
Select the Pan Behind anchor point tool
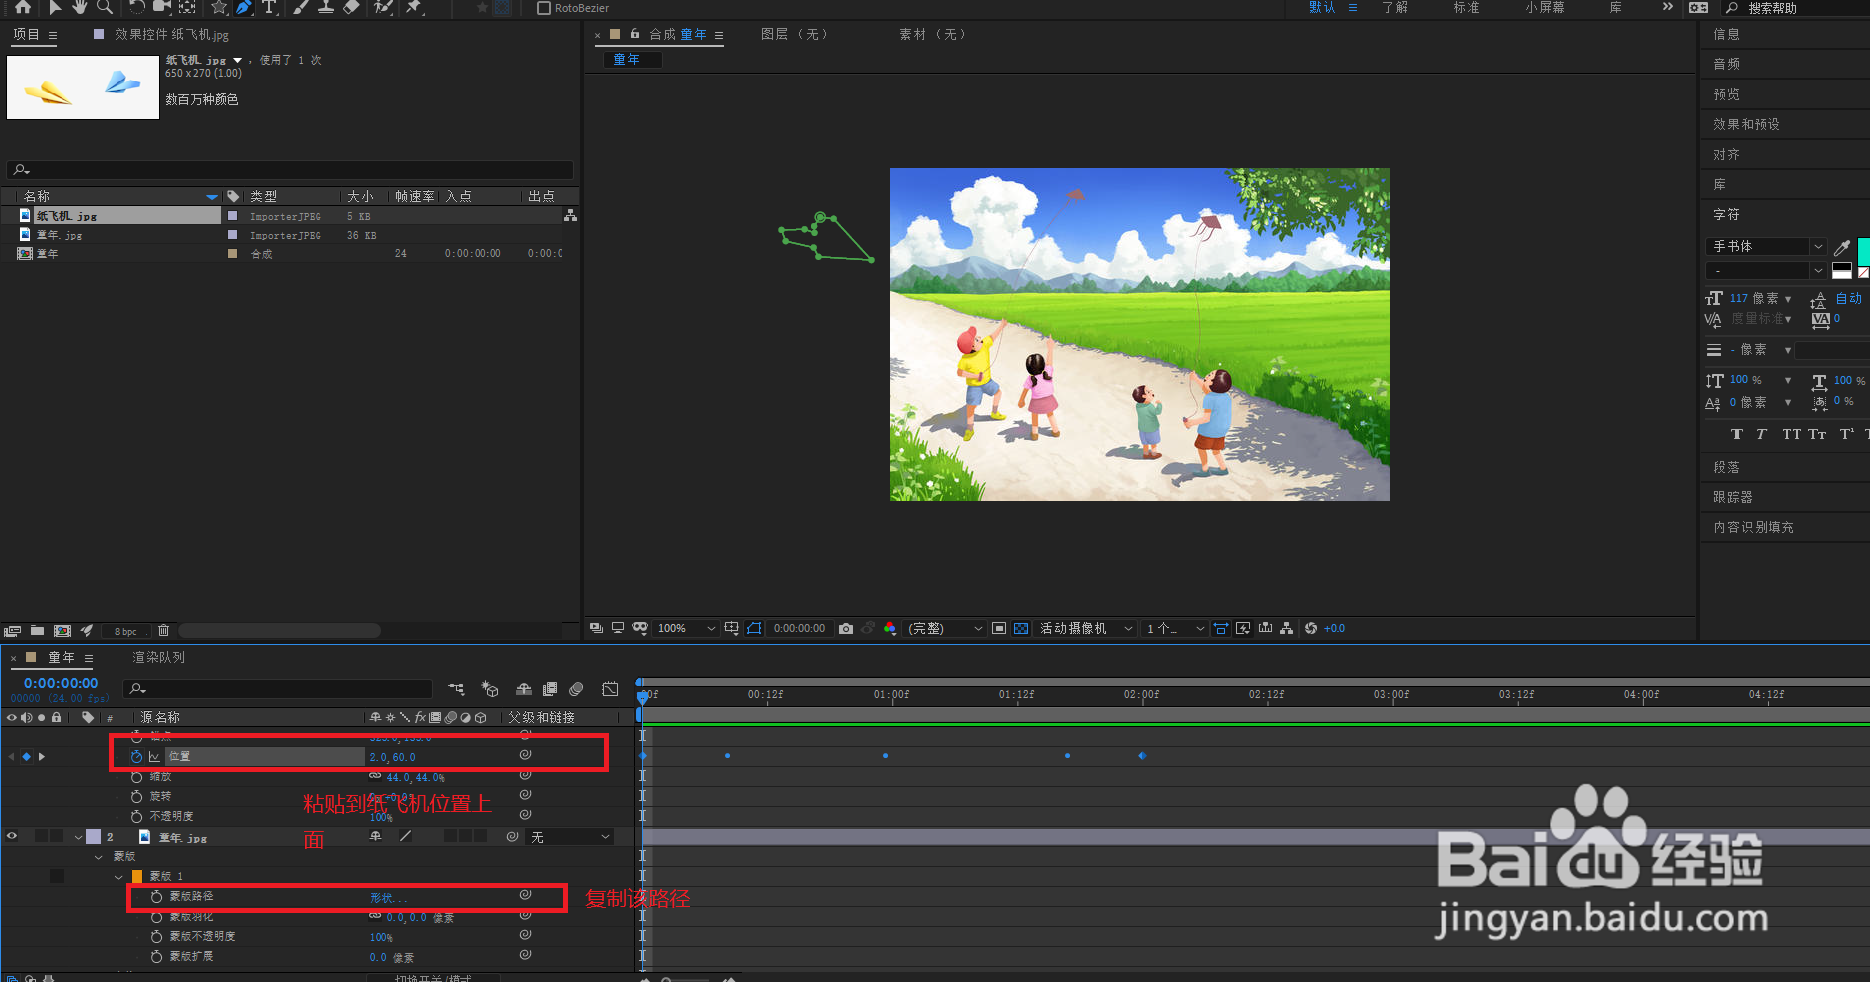pyautogui.click(x=187, y=7)
